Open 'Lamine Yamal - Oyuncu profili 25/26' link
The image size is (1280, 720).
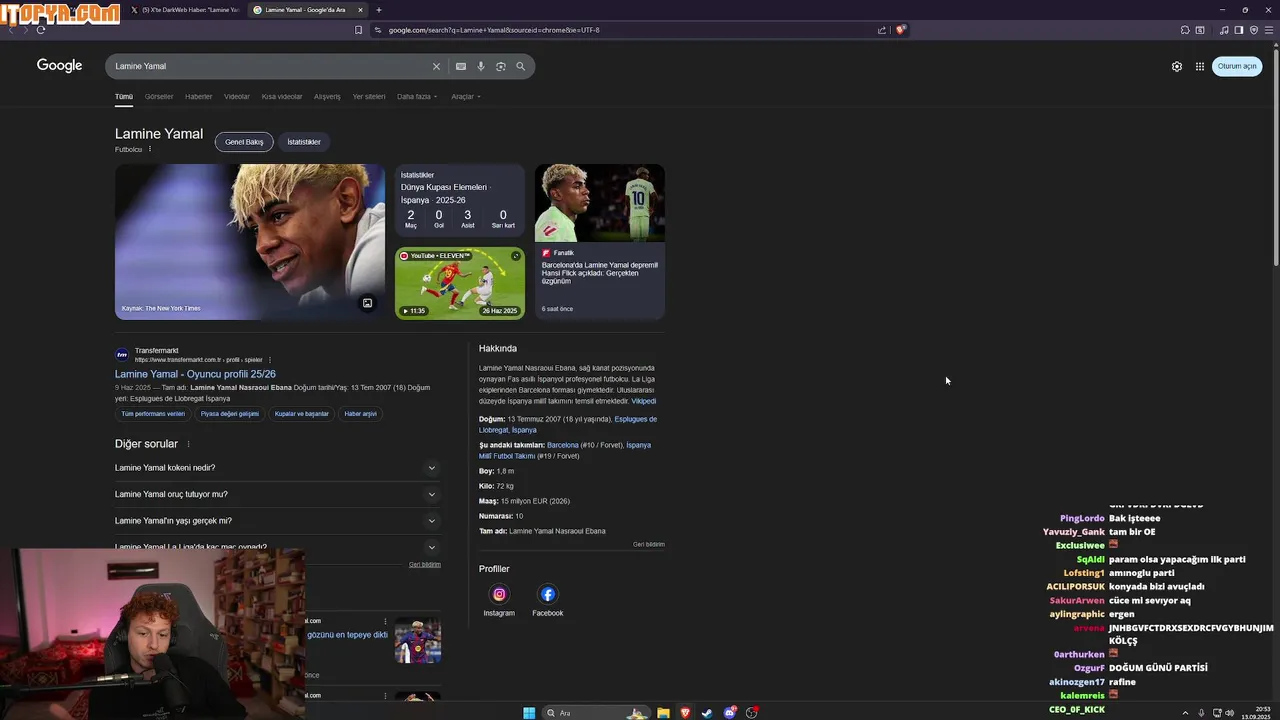[195, 374]
